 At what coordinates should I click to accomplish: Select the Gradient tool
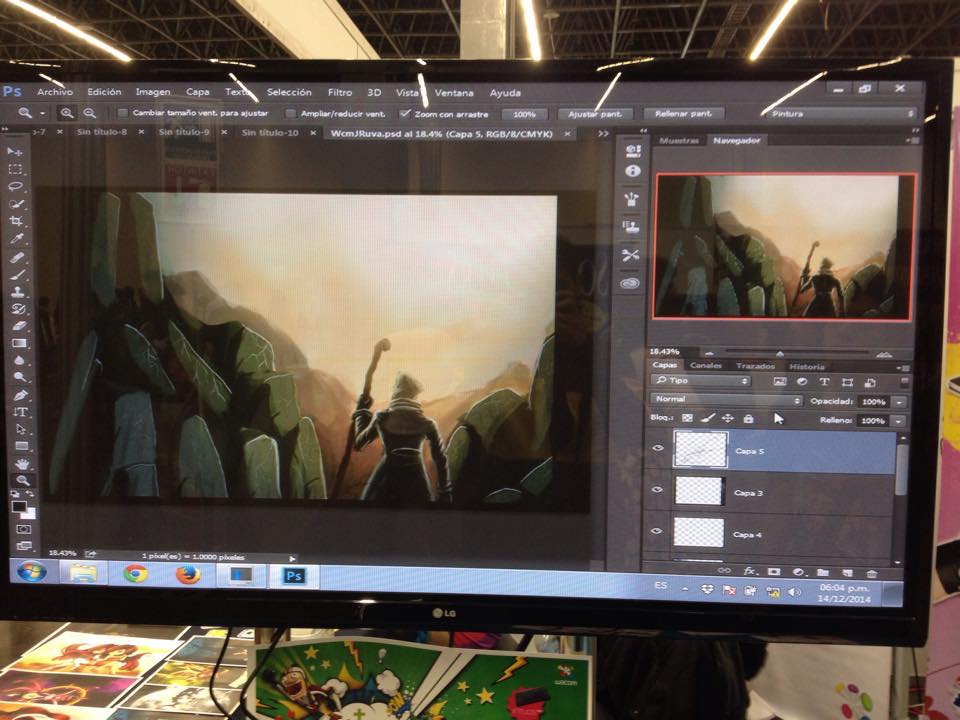19,343
